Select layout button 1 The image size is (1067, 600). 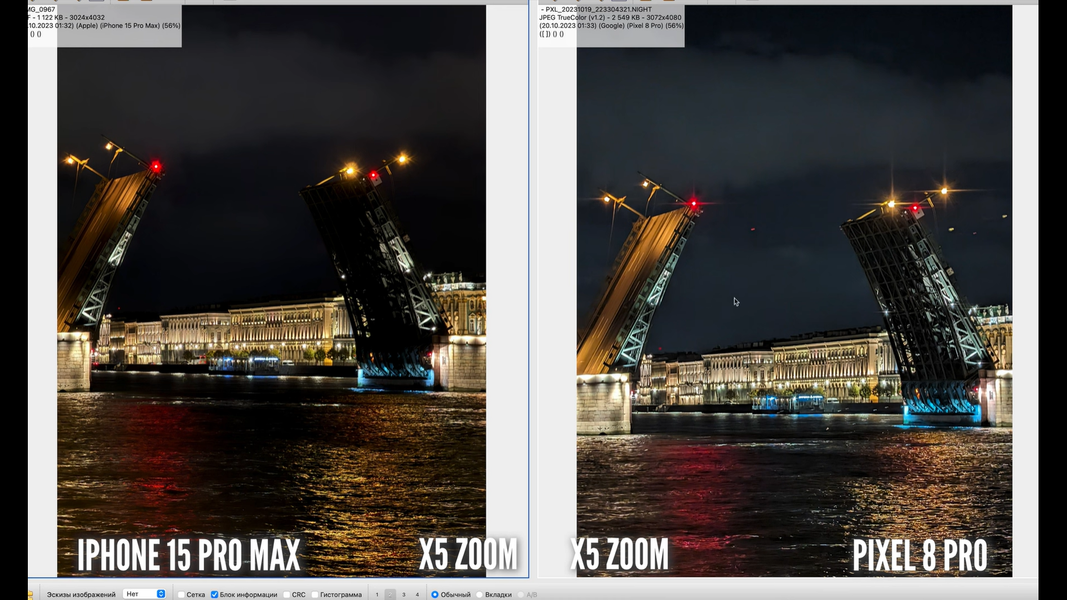click(x=377, y=595)
